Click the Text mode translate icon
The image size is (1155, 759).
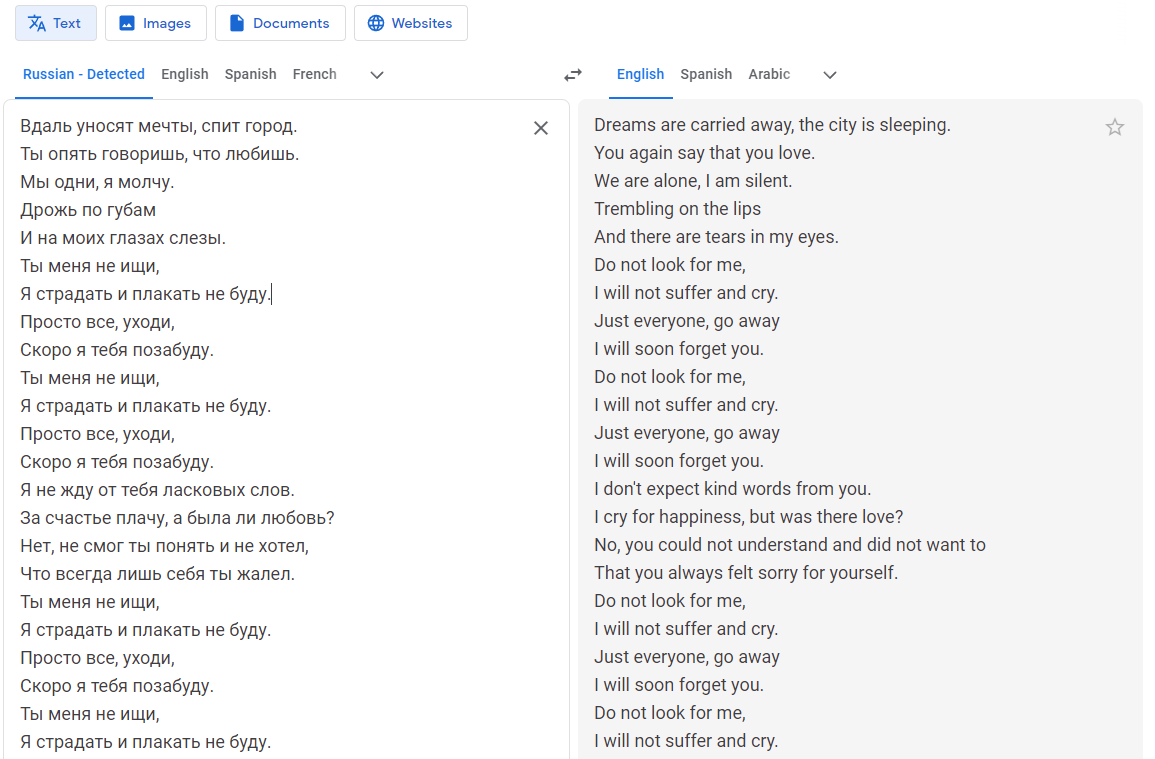37,23
